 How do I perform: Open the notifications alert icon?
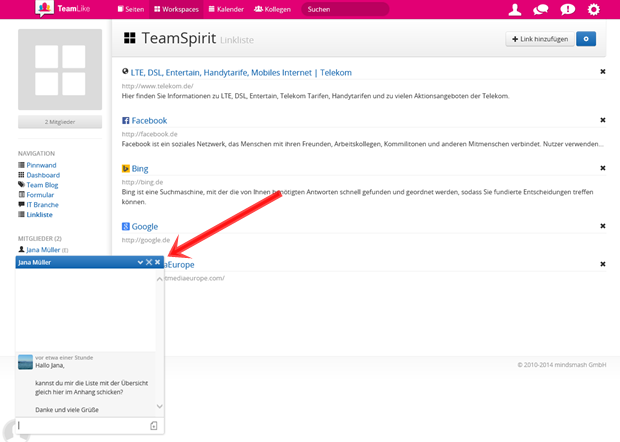point(567,9)
